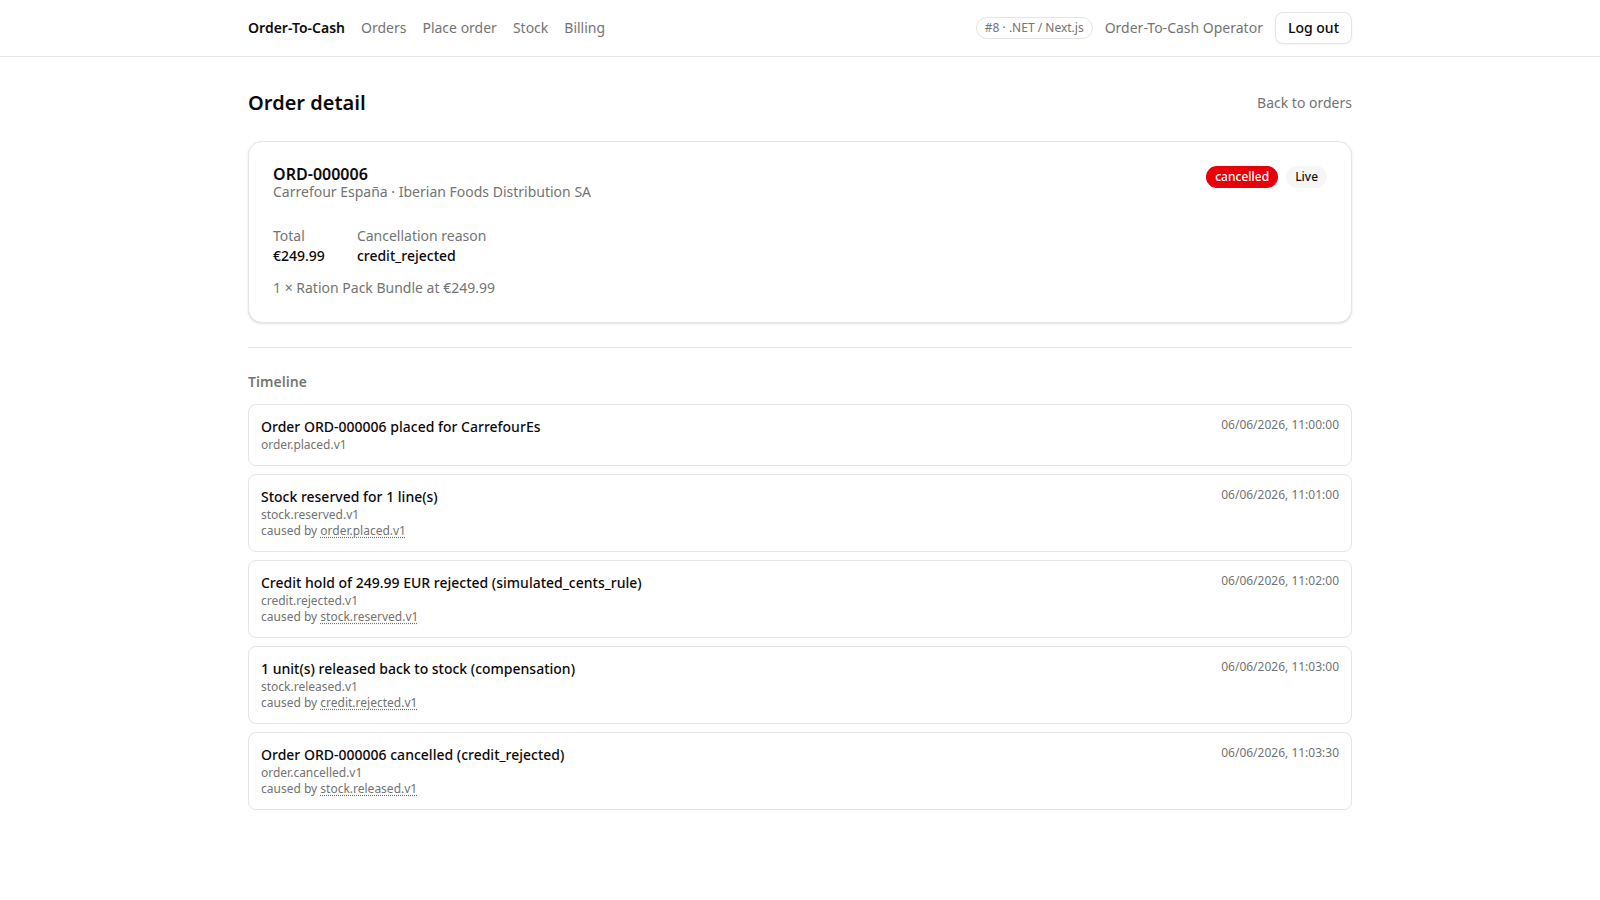The width and height of the screenshot is (1600, 900).
Task: Go to the Orders nav item
Action: pos(384,28)
